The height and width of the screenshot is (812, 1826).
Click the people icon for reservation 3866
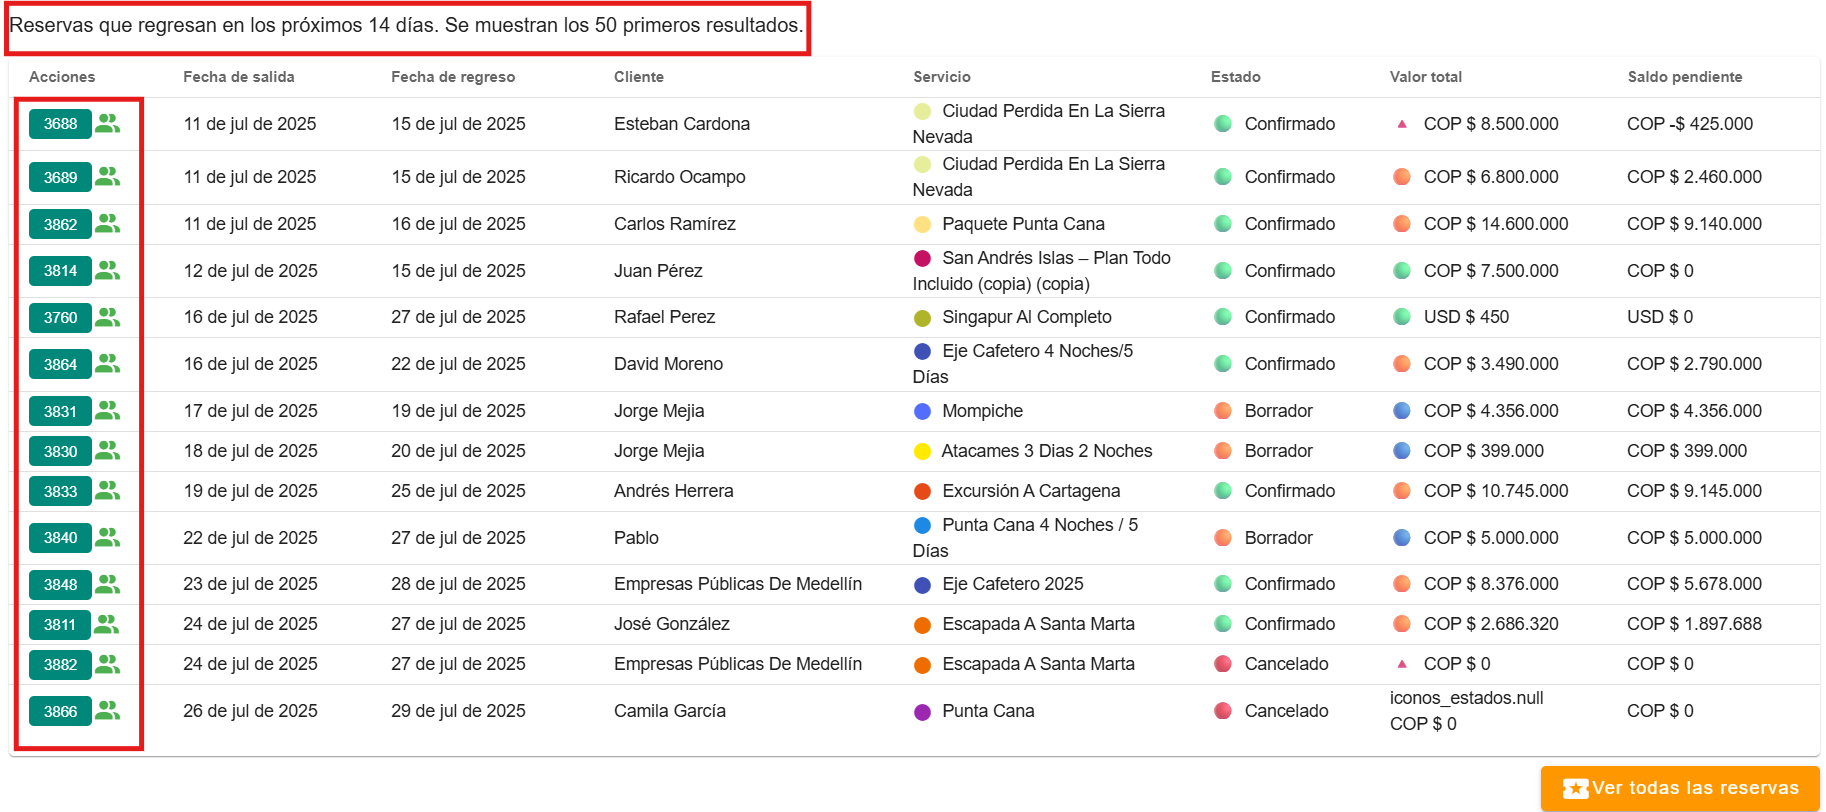(x=108, y=710)
